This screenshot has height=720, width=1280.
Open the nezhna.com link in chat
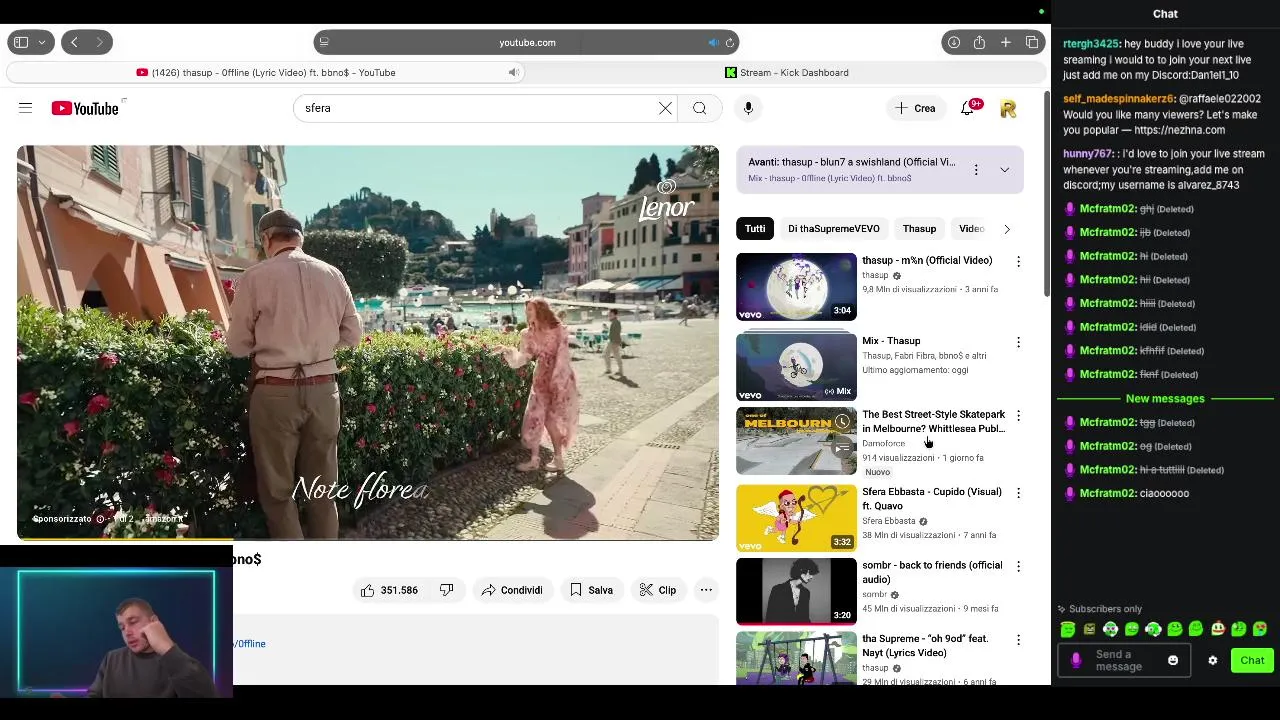click(x=1179, y=130)
